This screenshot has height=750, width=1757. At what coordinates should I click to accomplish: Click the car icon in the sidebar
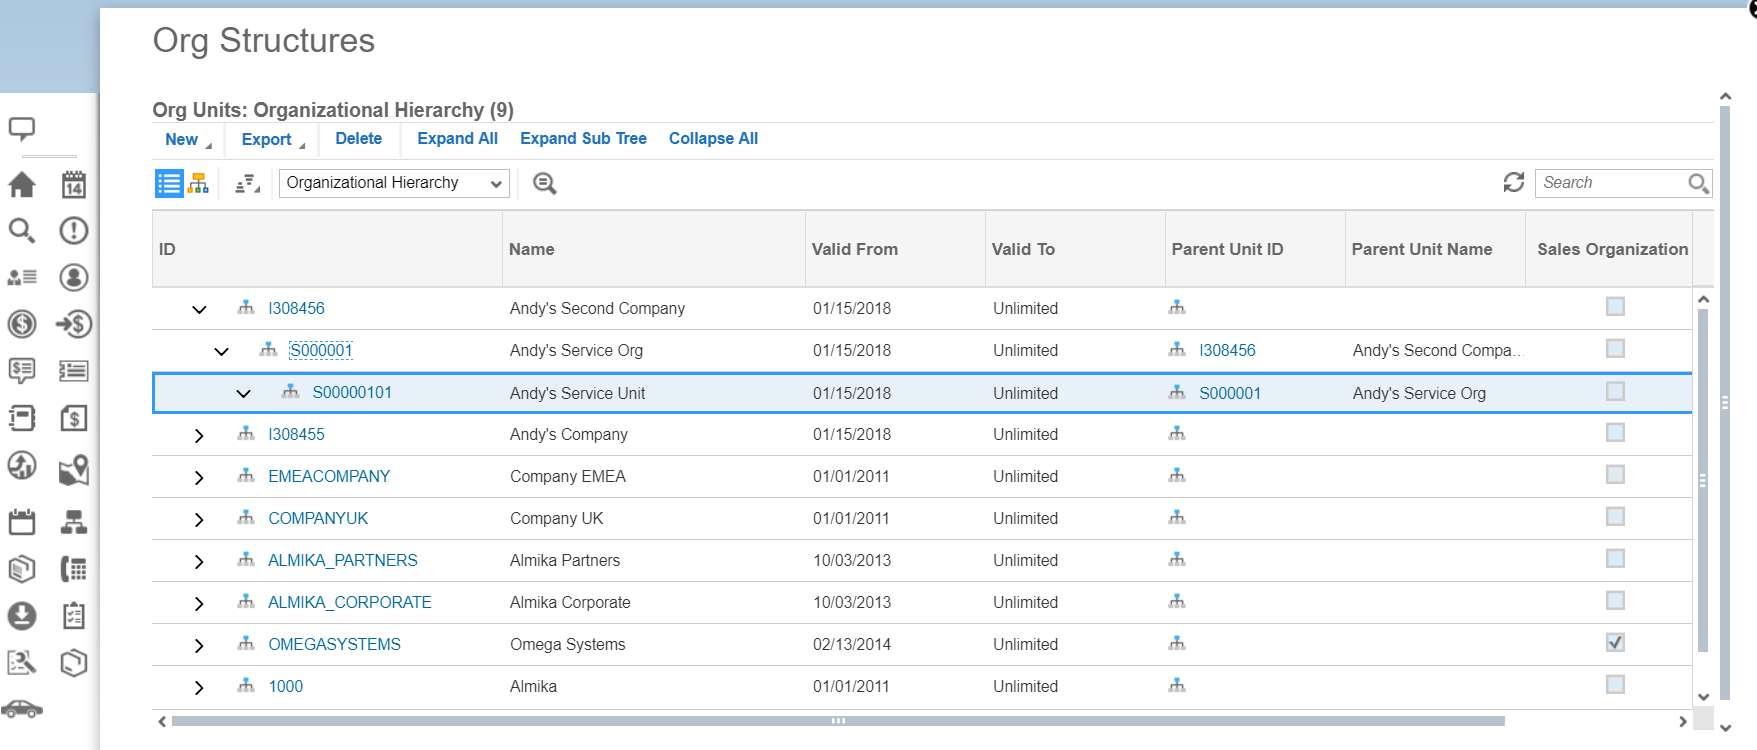[22, 709]
